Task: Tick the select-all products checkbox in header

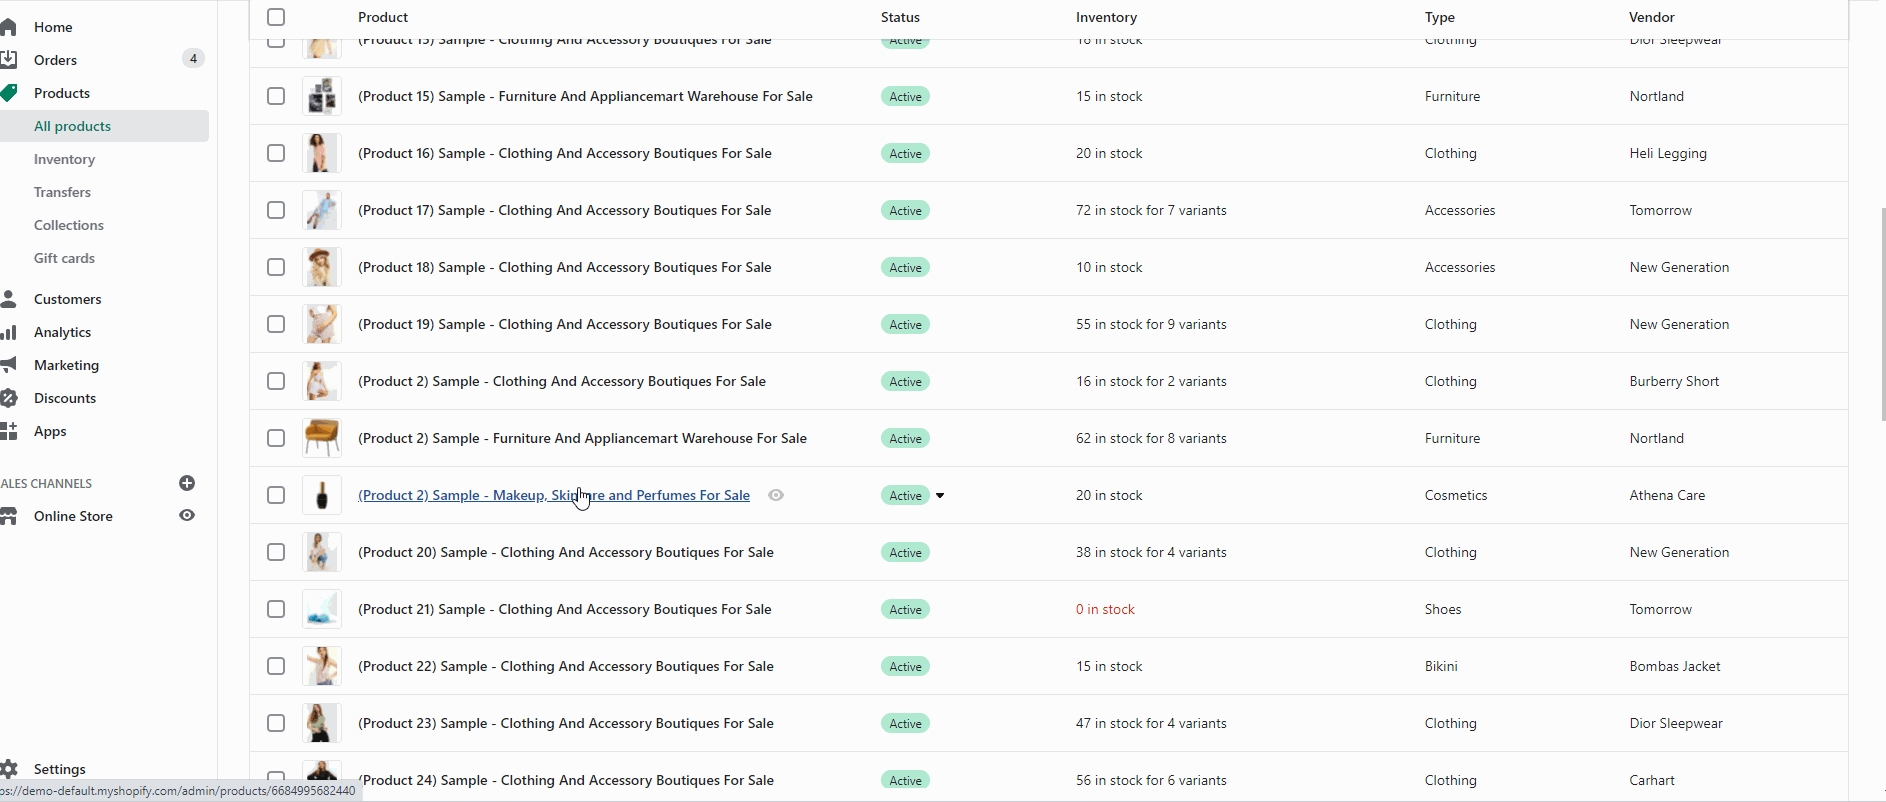Action: [x=276, y=17]
